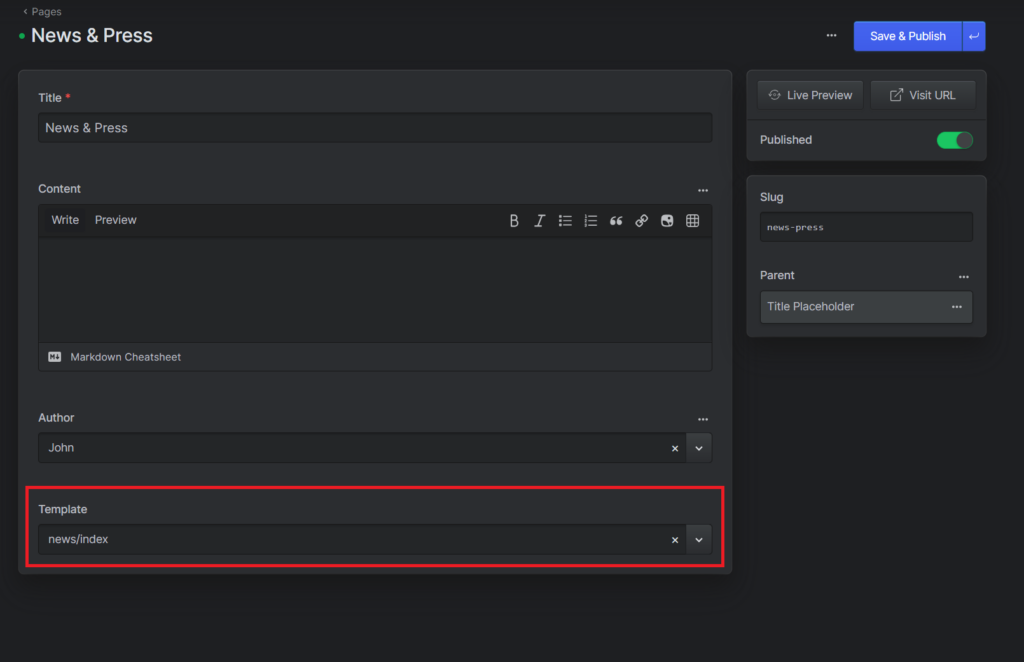Expand the Author dropdown
The height and width of the screenshot is (662, 1024).
tap(699, 448)
